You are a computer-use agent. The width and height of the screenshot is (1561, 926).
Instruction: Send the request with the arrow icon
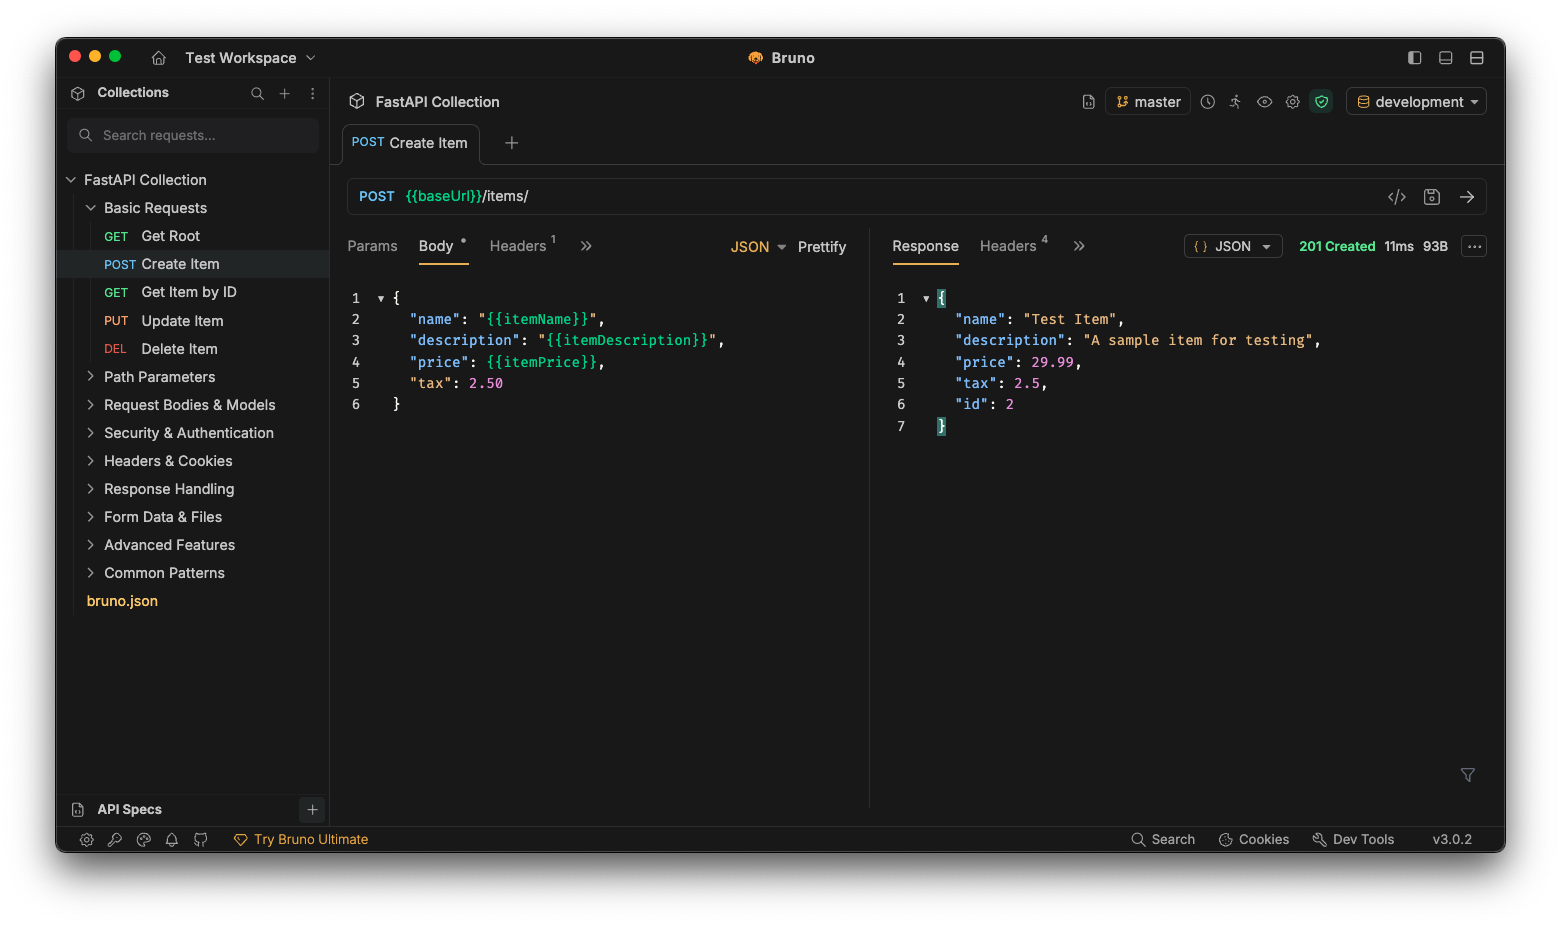click(x=1466, y=197)
